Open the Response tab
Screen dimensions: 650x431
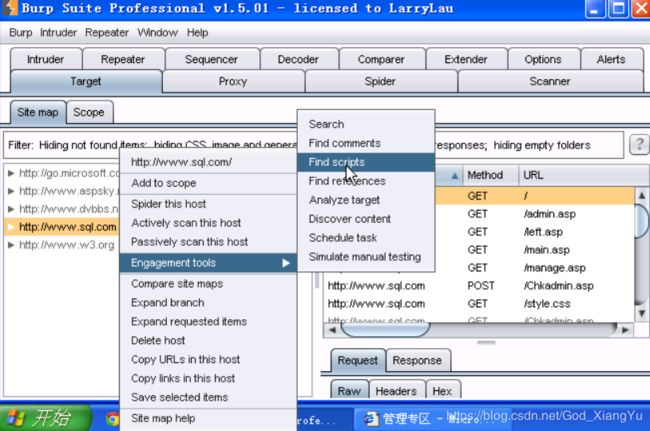(x=417, y=361)
